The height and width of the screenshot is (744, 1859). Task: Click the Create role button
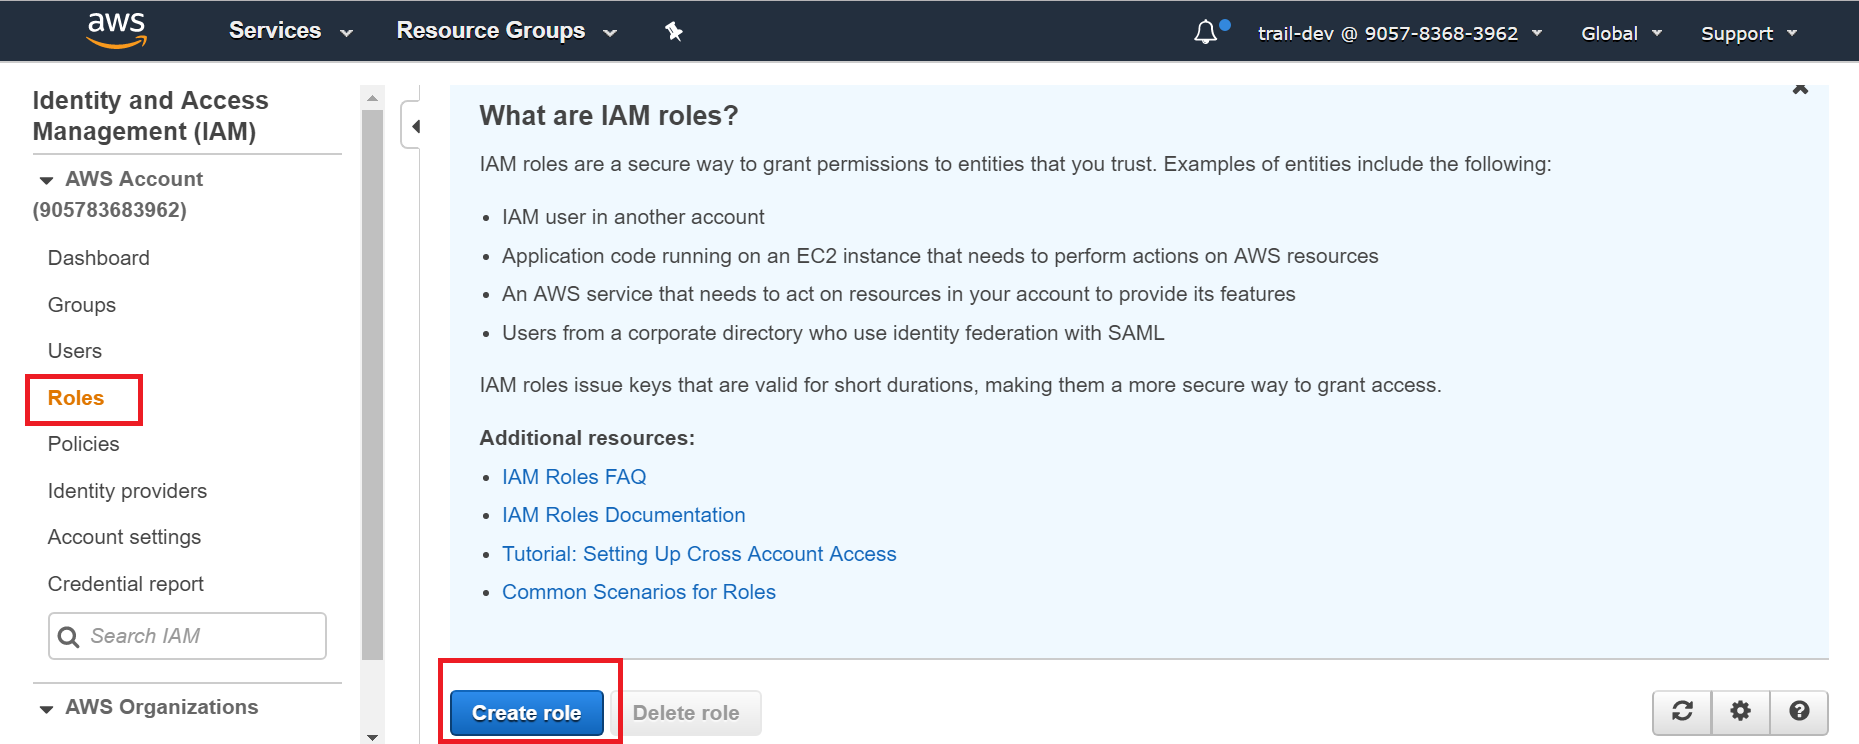coord(526,713)
